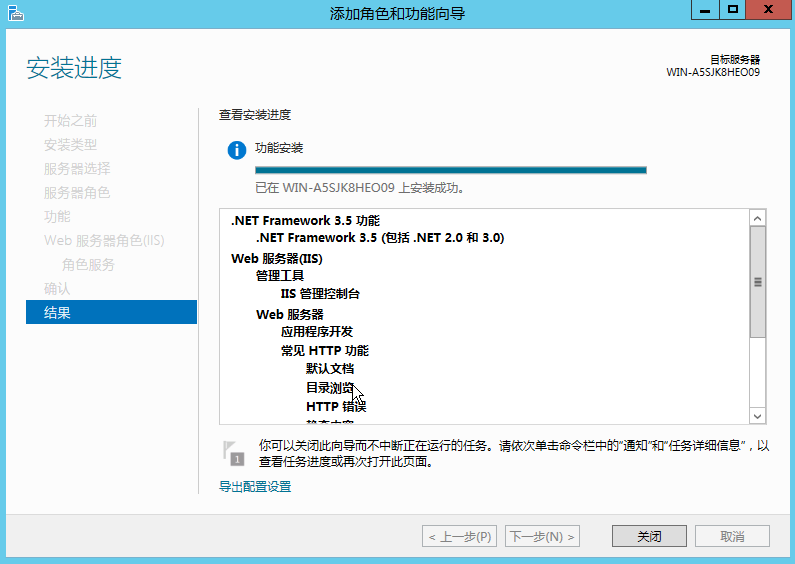The height and width of the screenshot is (564, 795).
Task: Click 'Web 服务器(IIS)' row
Action: pyautogui.click(x=277, y=259)
